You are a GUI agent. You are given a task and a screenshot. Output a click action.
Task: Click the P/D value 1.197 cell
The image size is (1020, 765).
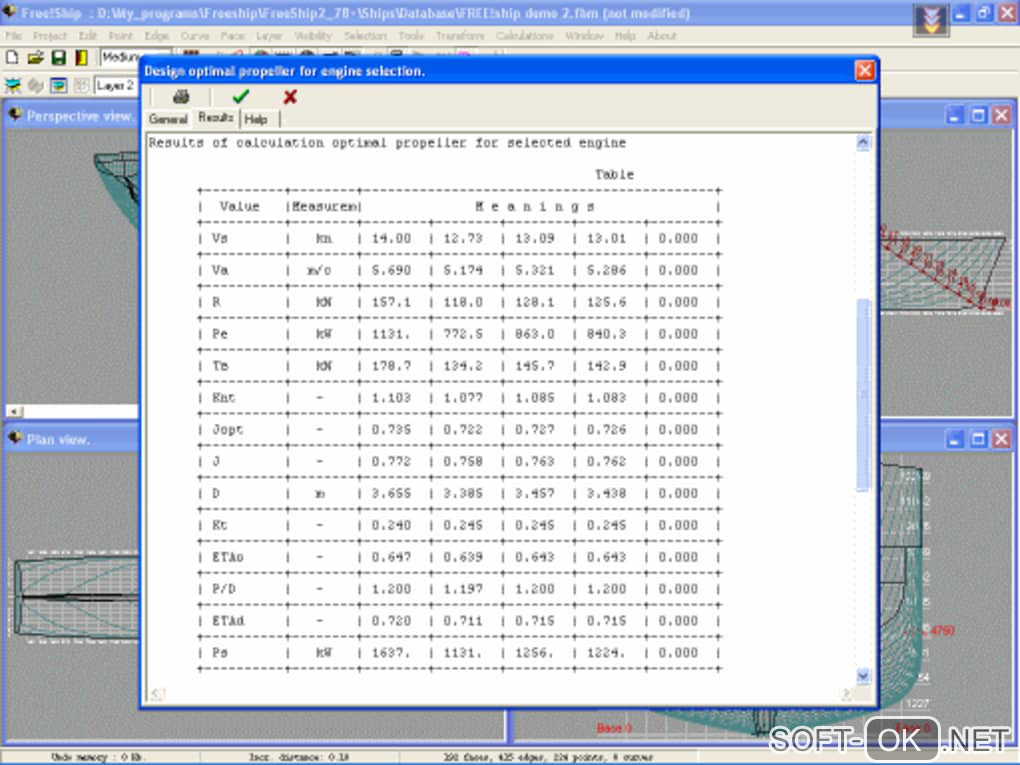[x=463, y=589]
